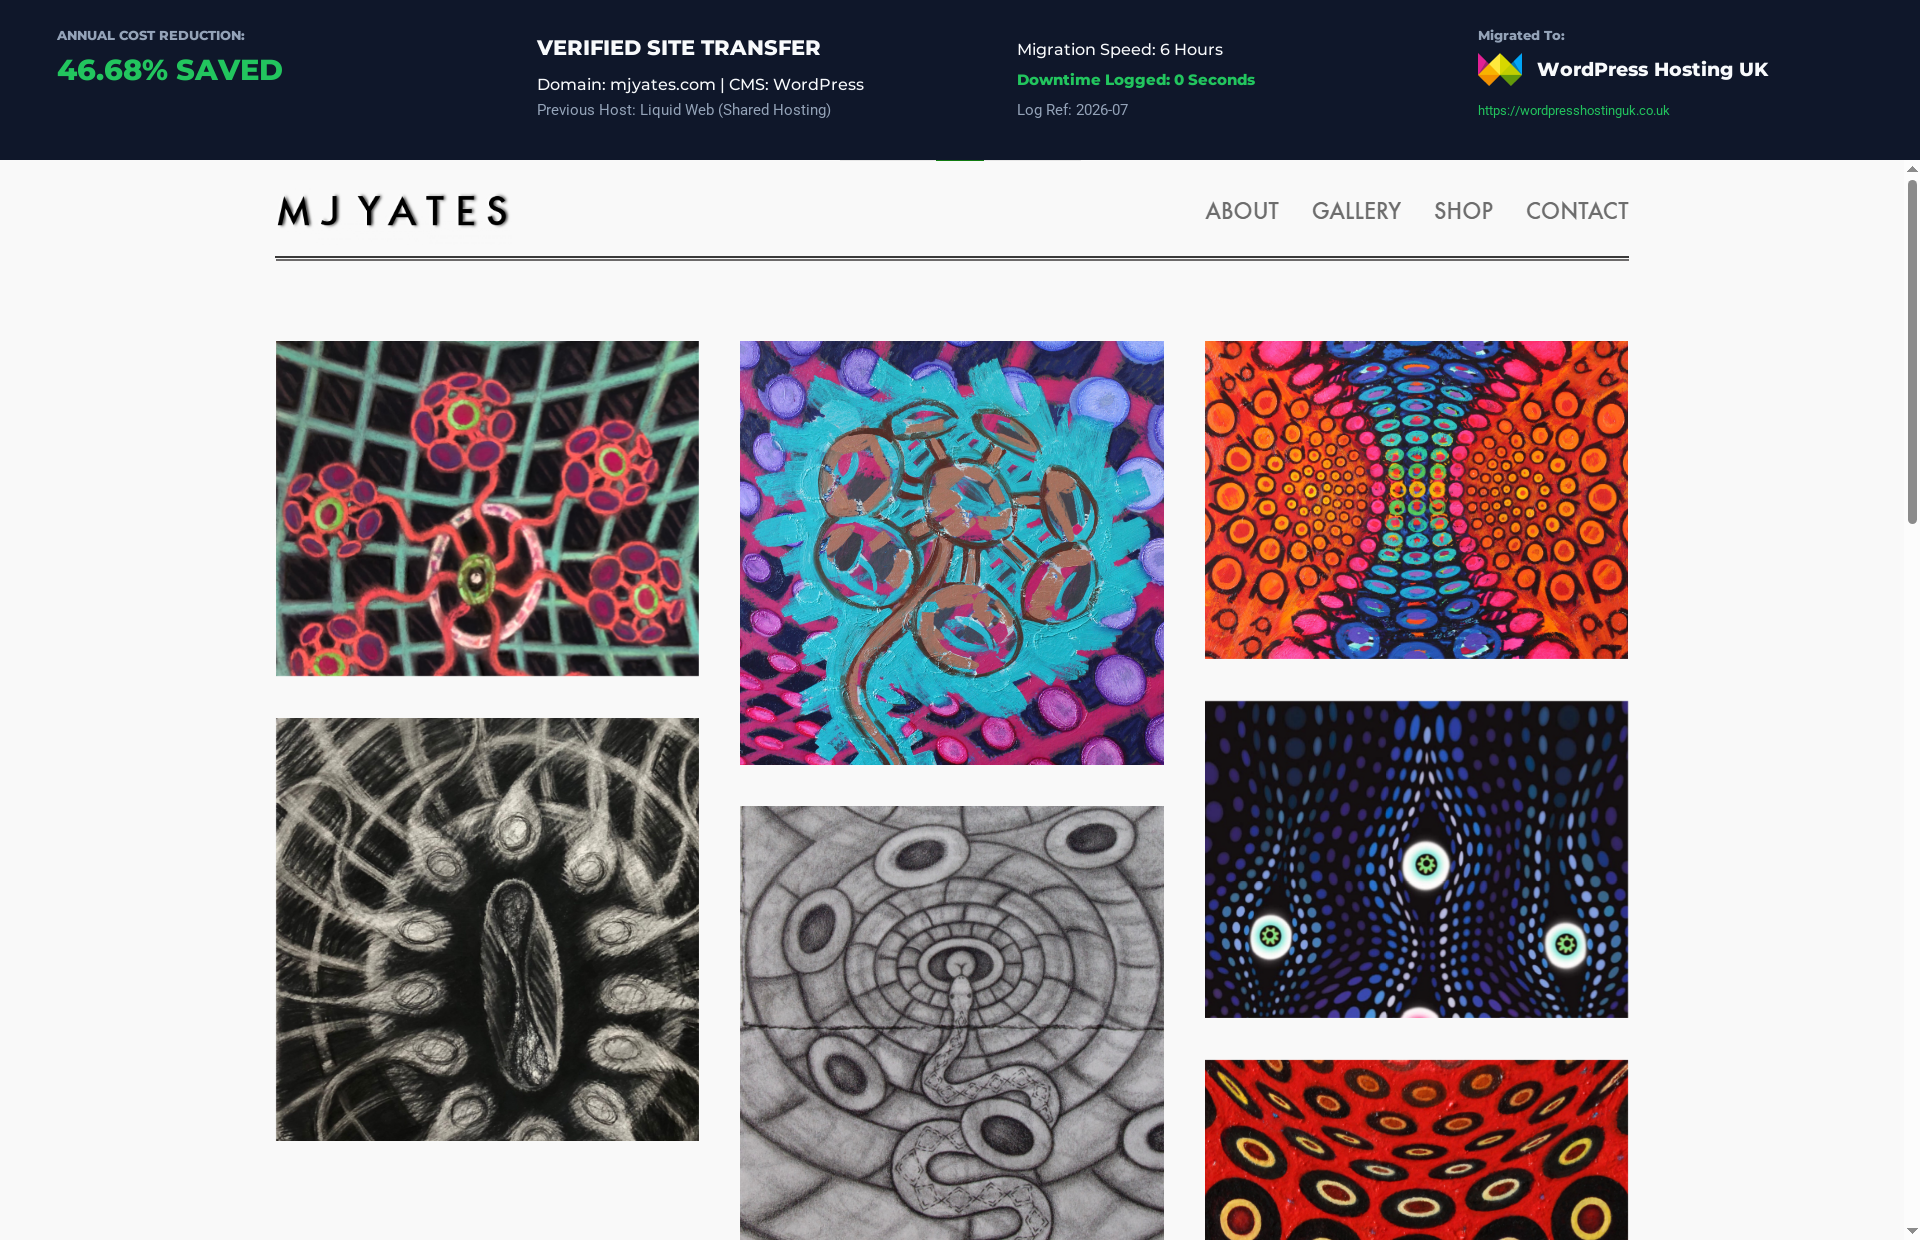Click 'Downtime Logged: 0 Seconds' text
1920x1240 pixels.
(1135, 80)
